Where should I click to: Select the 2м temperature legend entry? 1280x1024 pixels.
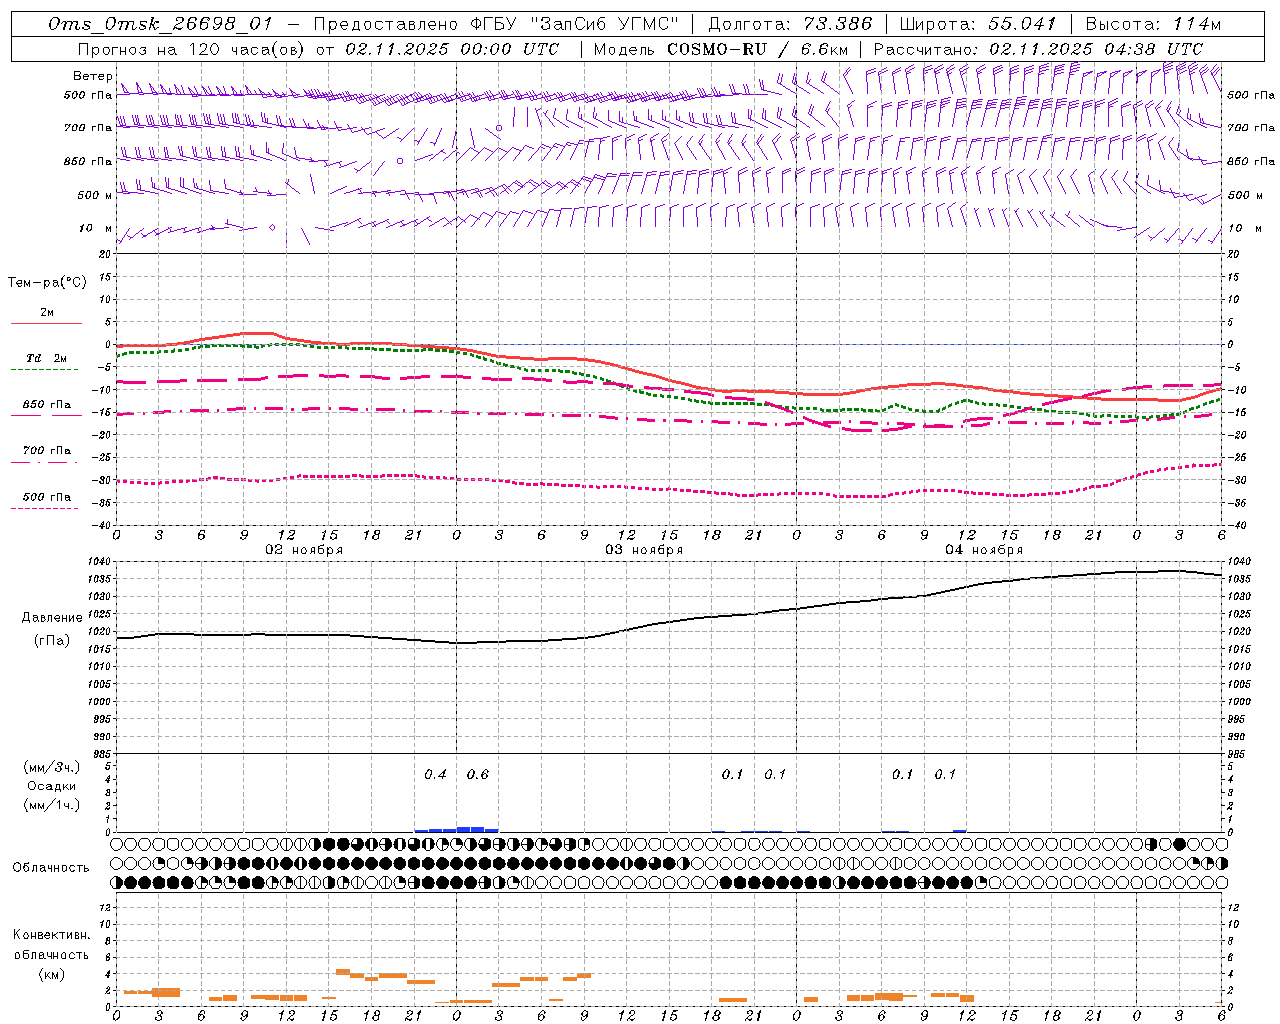47,312
